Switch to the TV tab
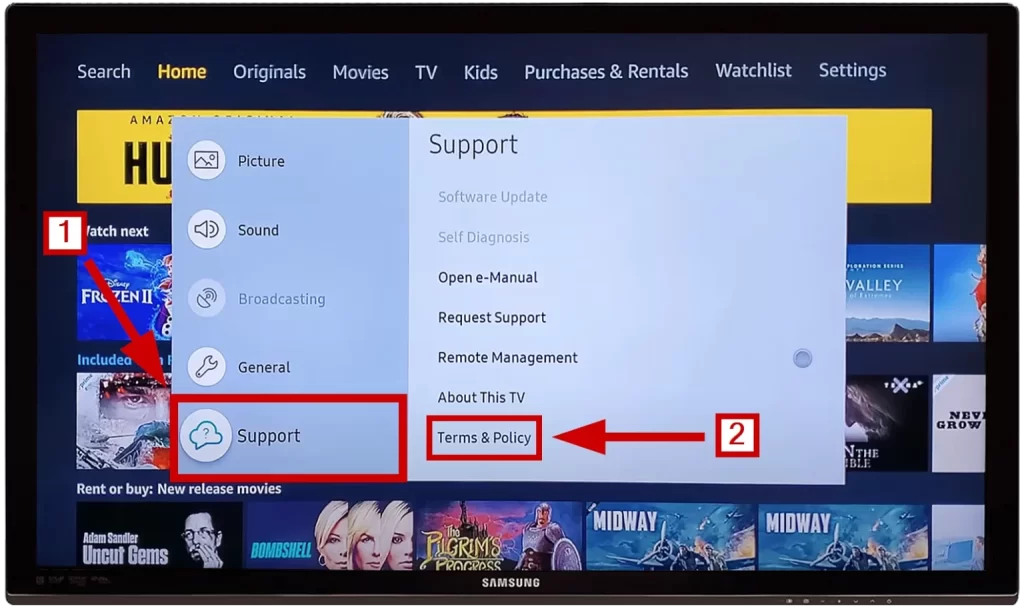 point(426,72)
